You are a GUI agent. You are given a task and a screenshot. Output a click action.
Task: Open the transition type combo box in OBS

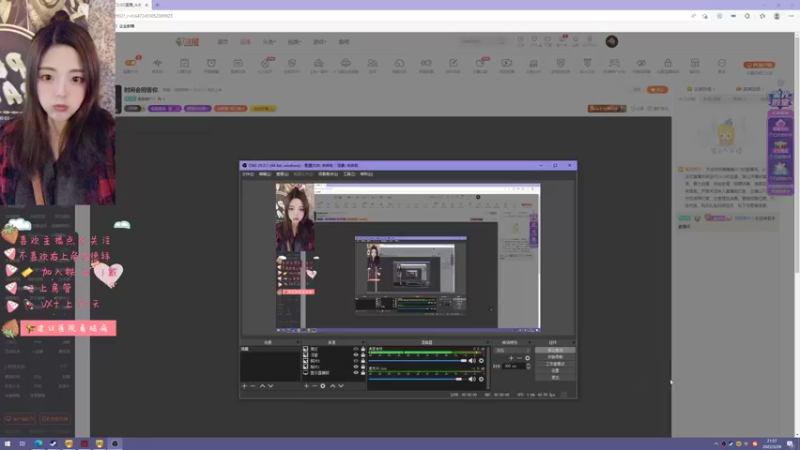(x=513, y=351)
